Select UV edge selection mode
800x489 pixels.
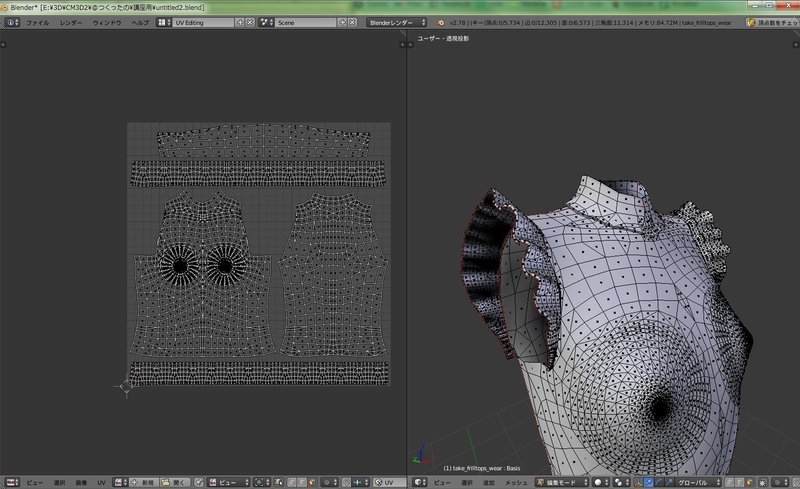301,482
